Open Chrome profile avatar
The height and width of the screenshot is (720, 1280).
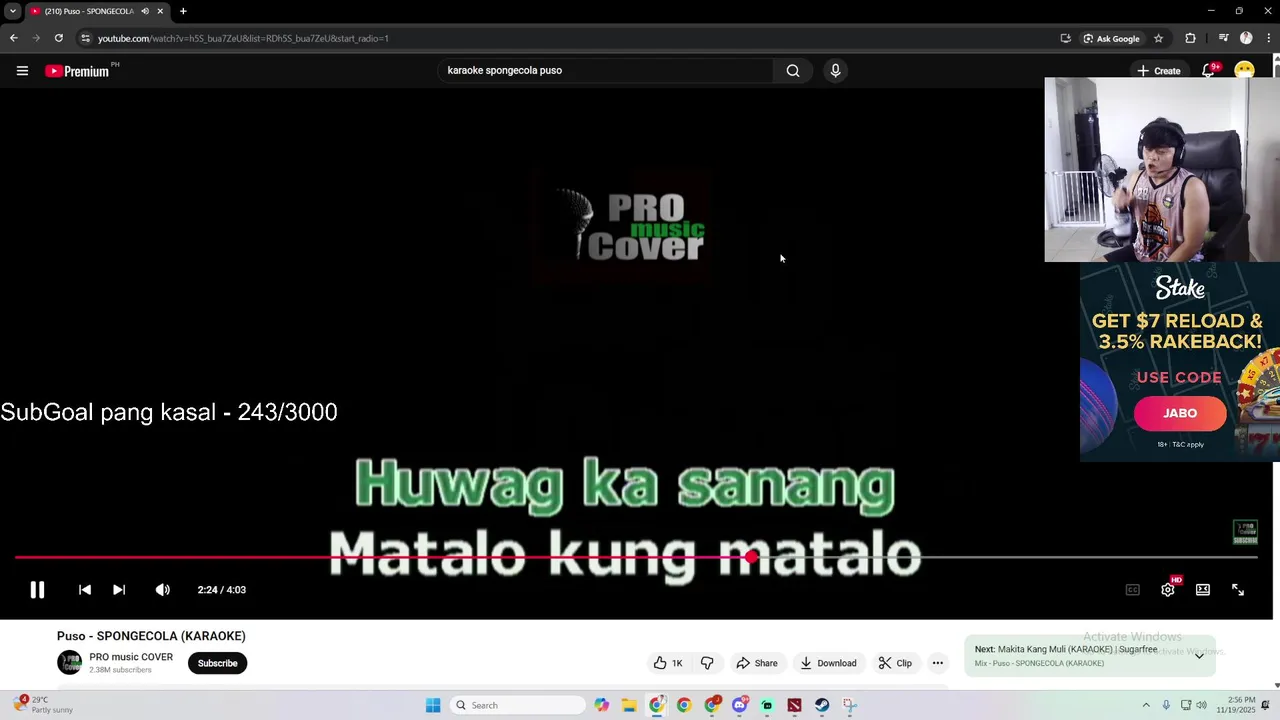pos(1246,38)
